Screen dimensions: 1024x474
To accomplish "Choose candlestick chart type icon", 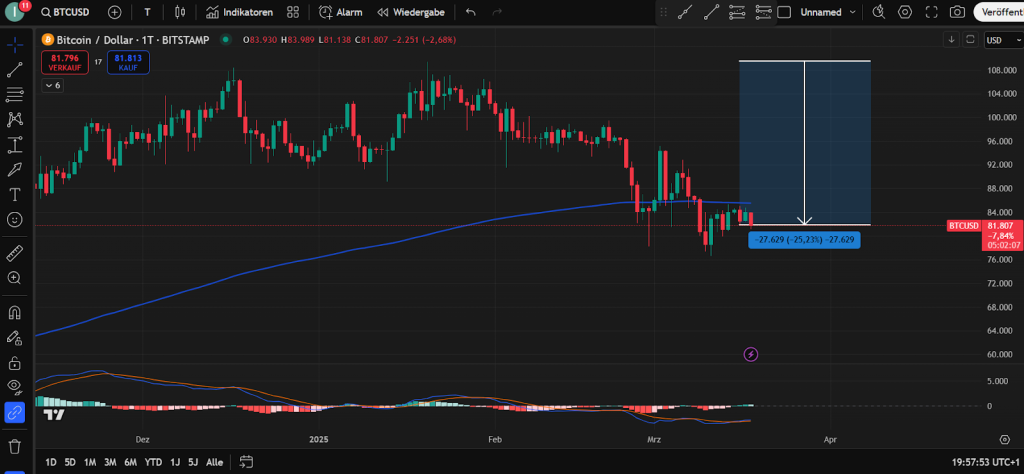I will coord(179,12).
